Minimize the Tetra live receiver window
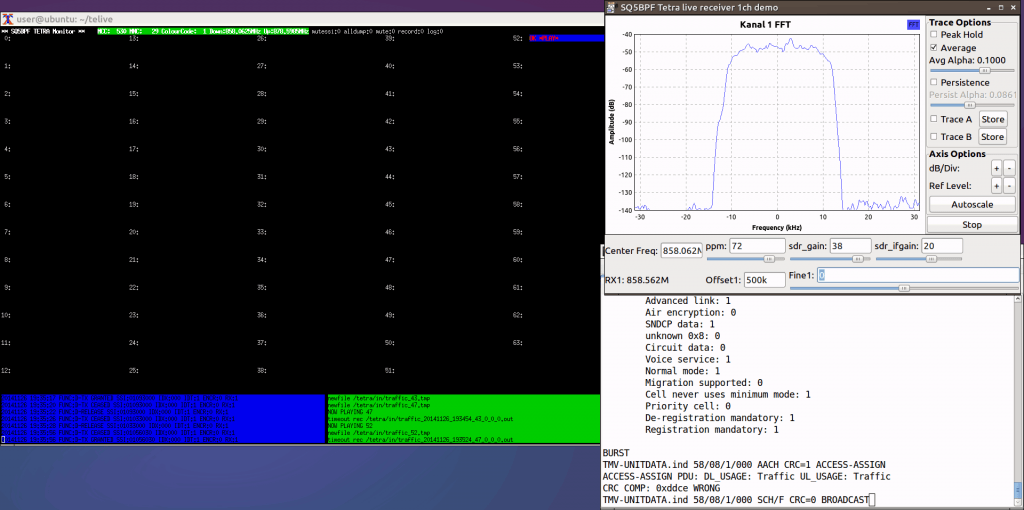Viewport: 1024px width, 510px height. [x=988, y=7]
